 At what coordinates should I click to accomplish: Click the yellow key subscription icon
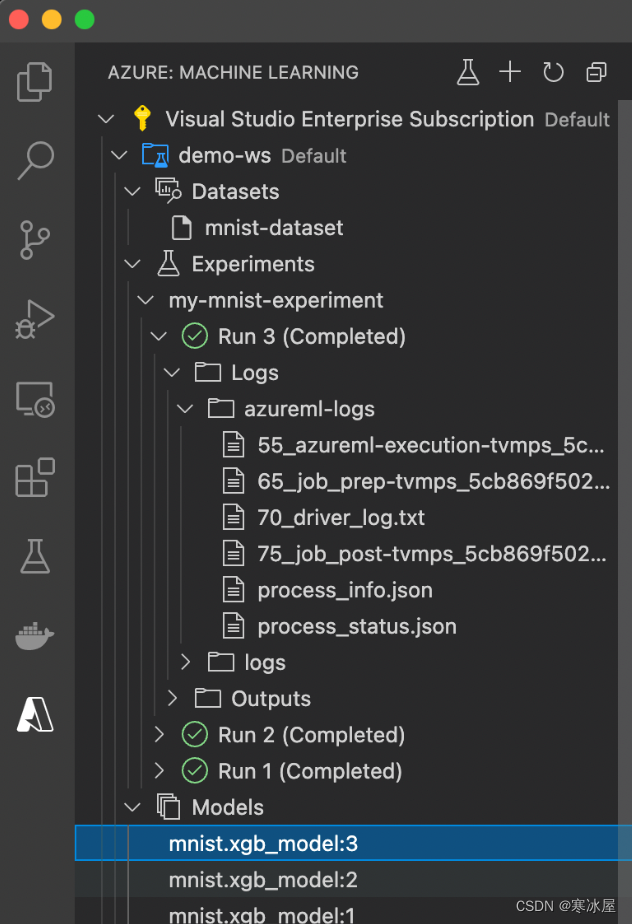pos(142,118)
